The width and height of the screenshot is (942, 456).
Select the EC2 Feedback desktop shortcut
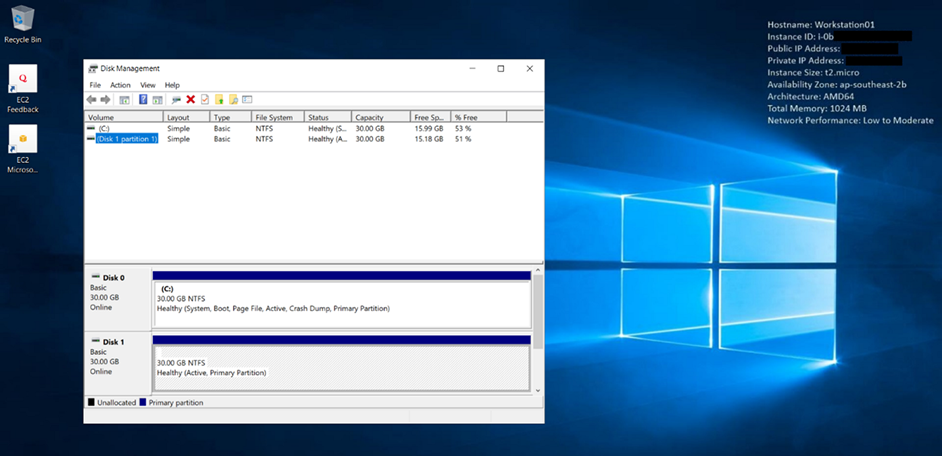point(23,89)
